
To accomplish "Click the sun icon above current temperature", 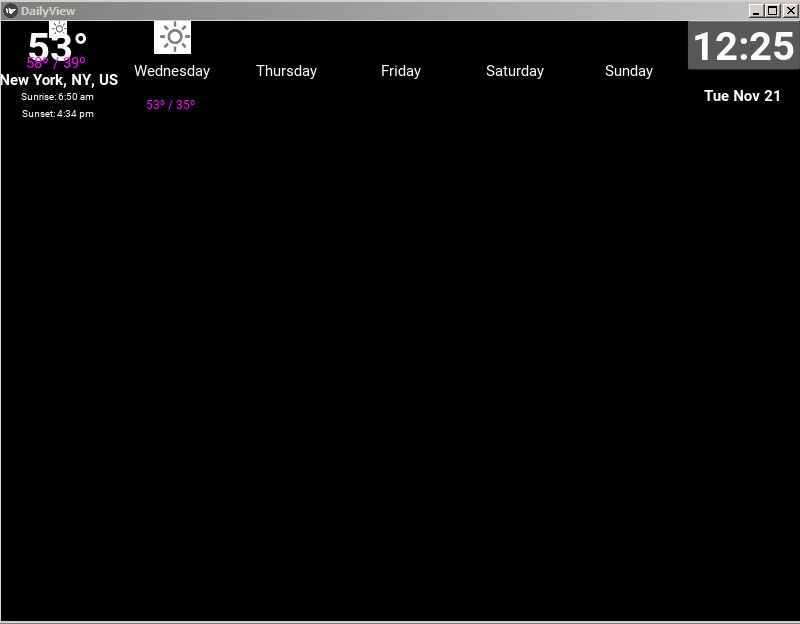I will 58,29.
